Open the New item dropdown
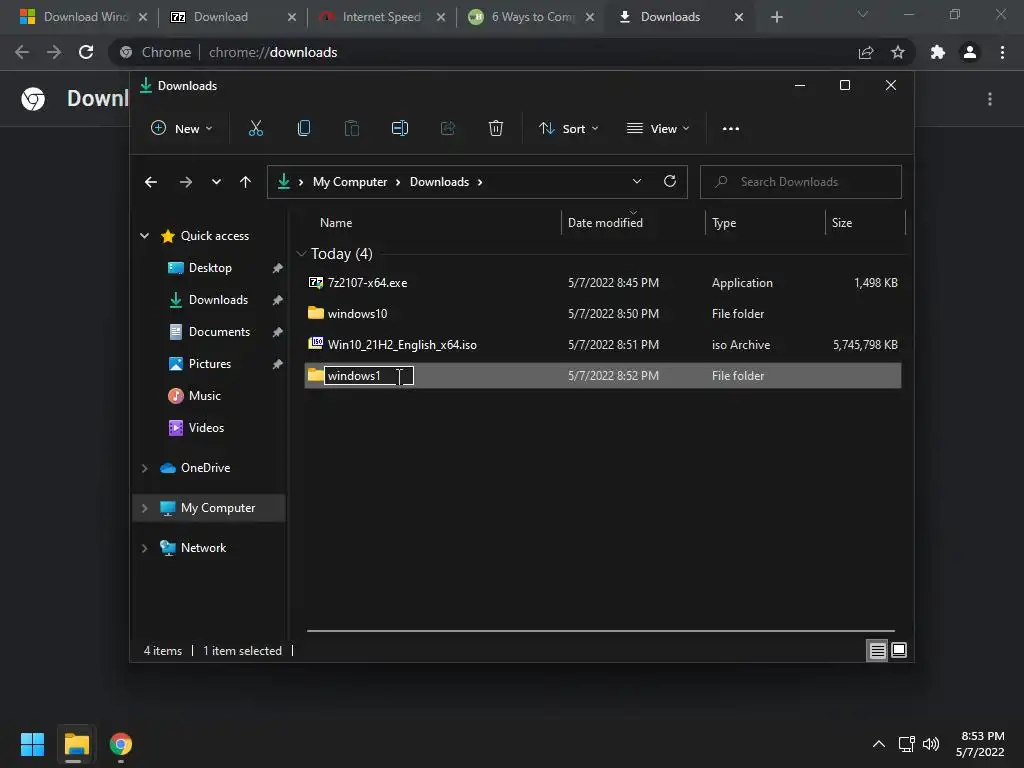The width and height of the screenshot is (1024, 768). pos(182,129)
